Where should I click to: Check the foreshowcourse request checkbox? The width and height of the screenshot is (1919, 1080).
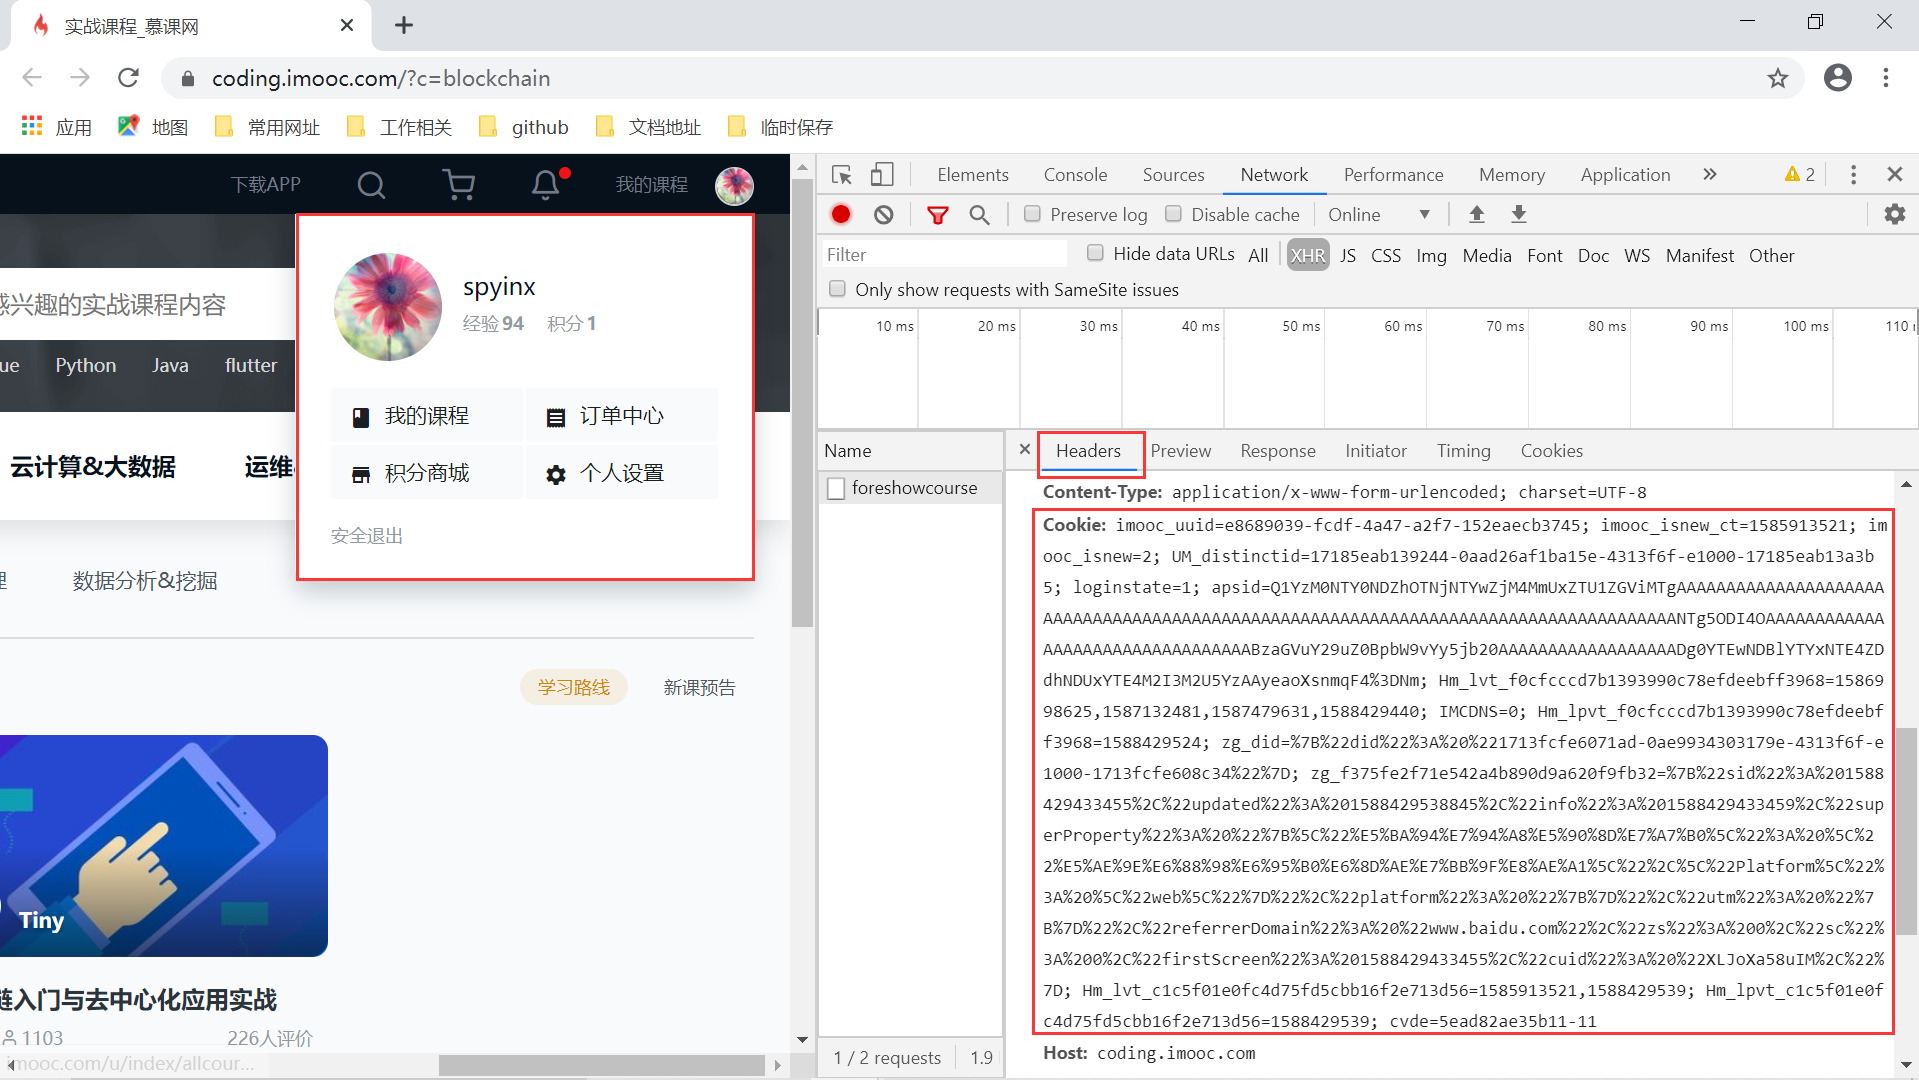pos(836,488)
